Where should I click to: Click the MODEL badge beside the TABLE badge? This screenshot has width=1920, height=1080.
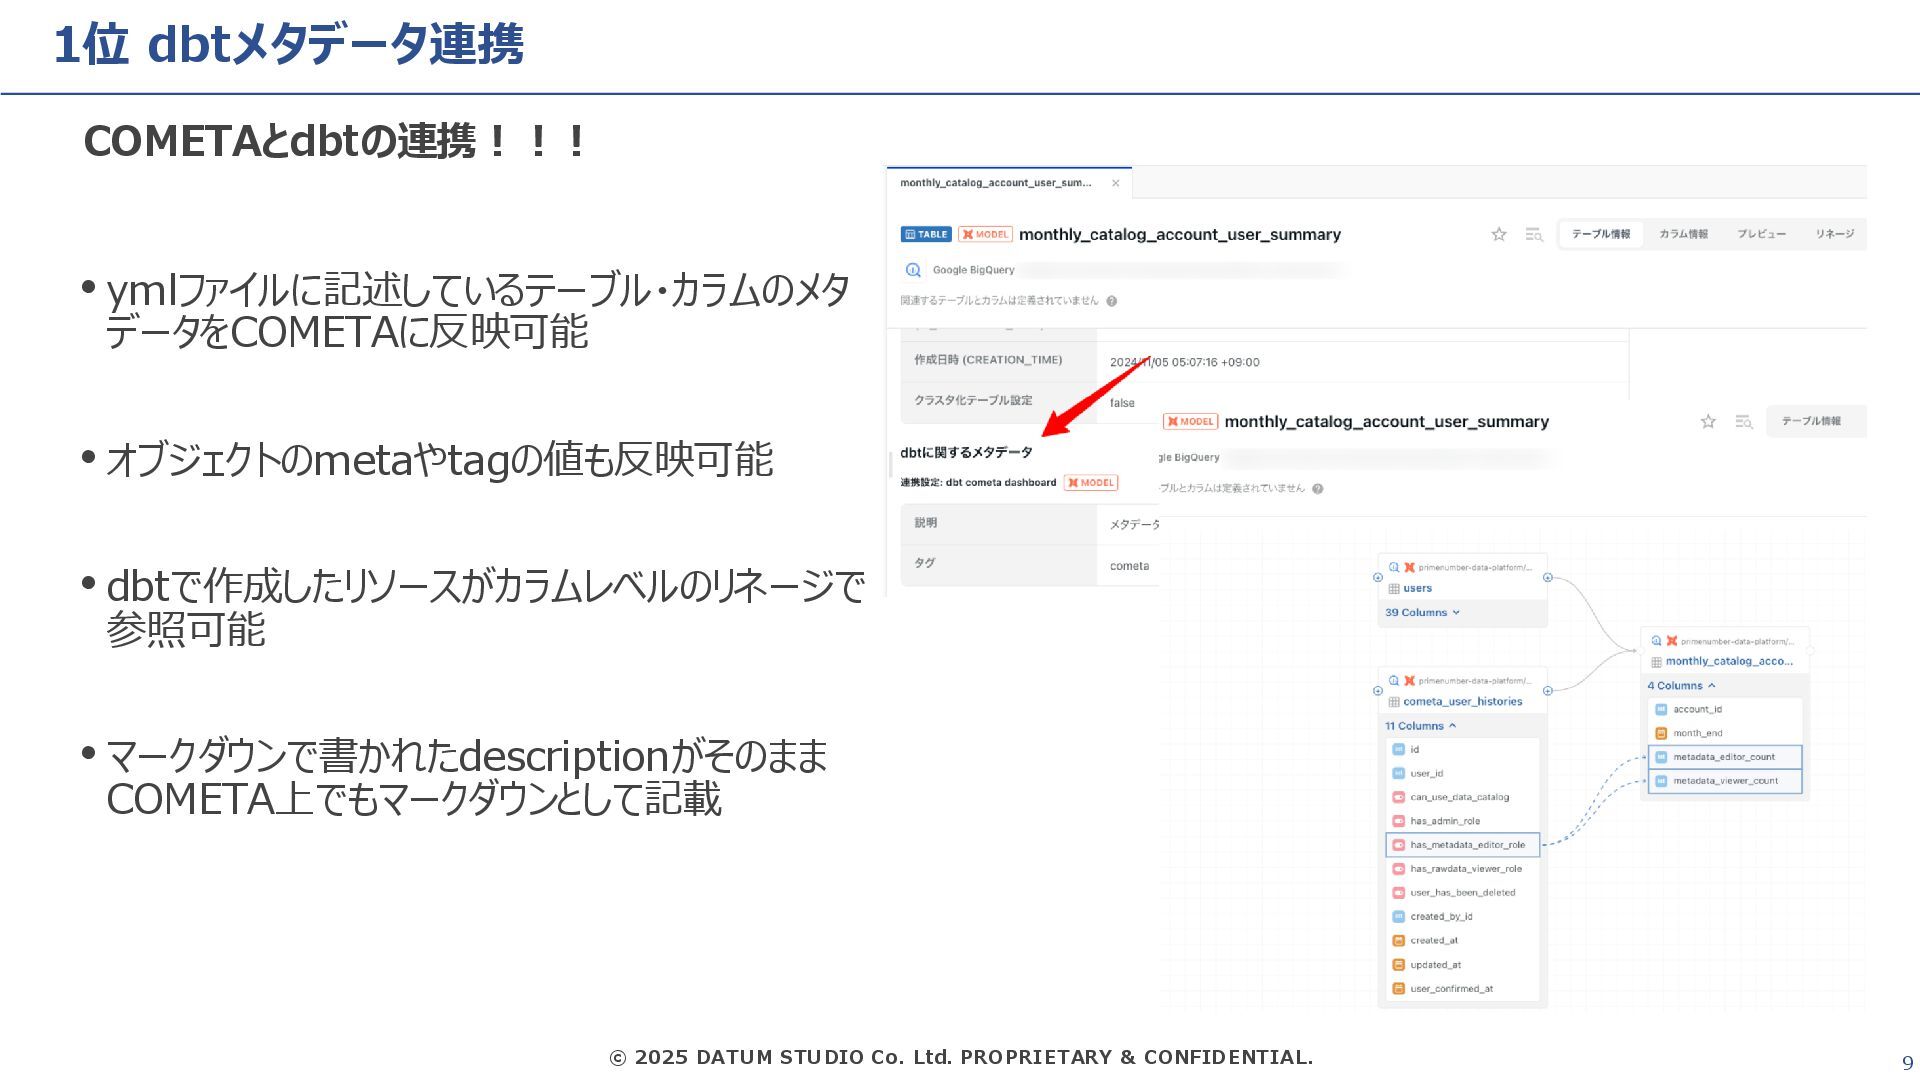(986, 234)
